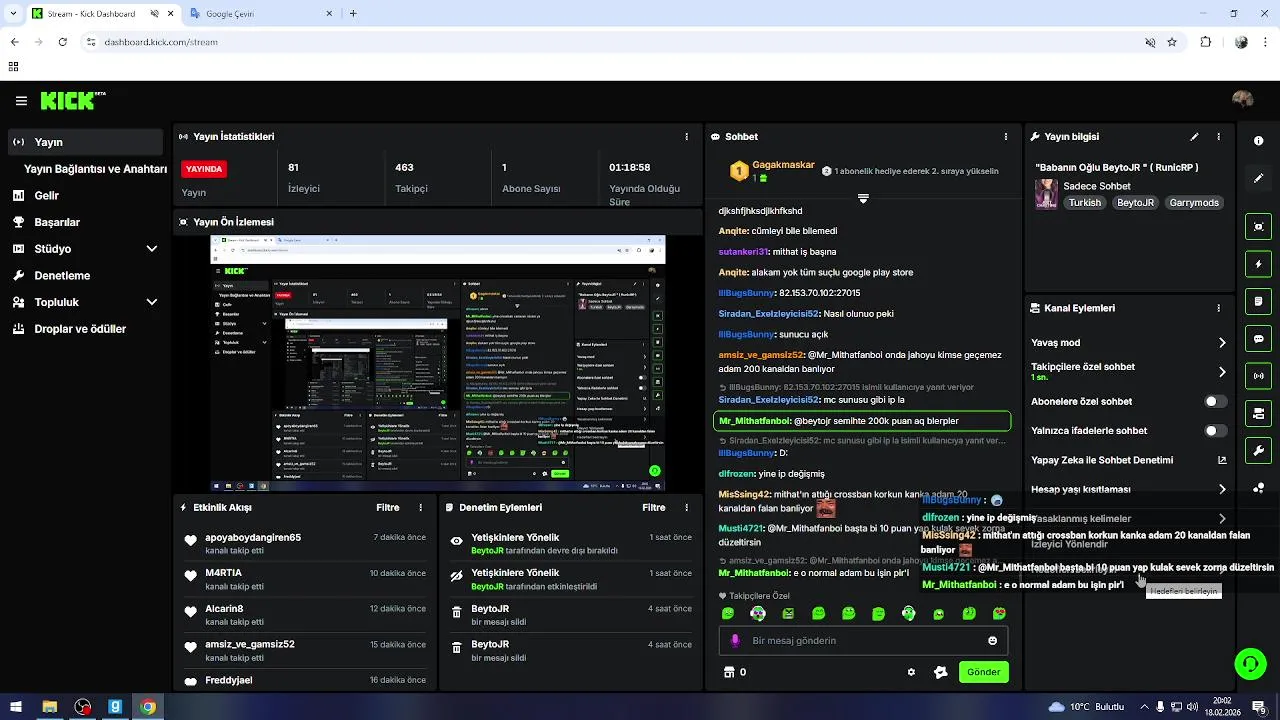Open Filtre in Denetim Eylemleri panel
Image resolution: width=1280 pixels, height=720 pixels.
click(x=654, y=508)
